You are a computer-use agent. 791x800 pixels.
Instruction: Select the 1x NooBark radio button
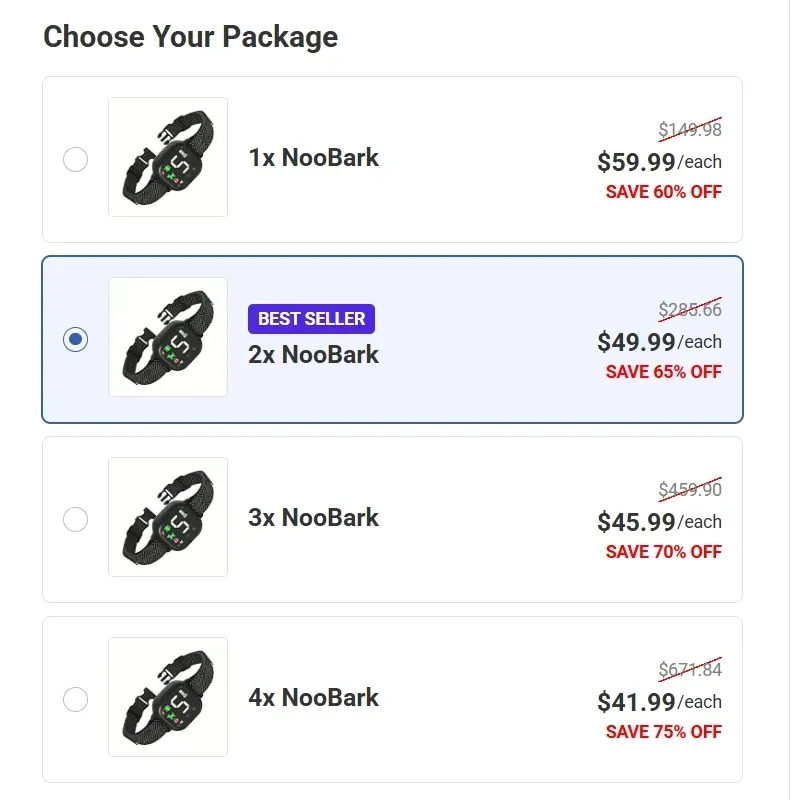click(75, 159)
